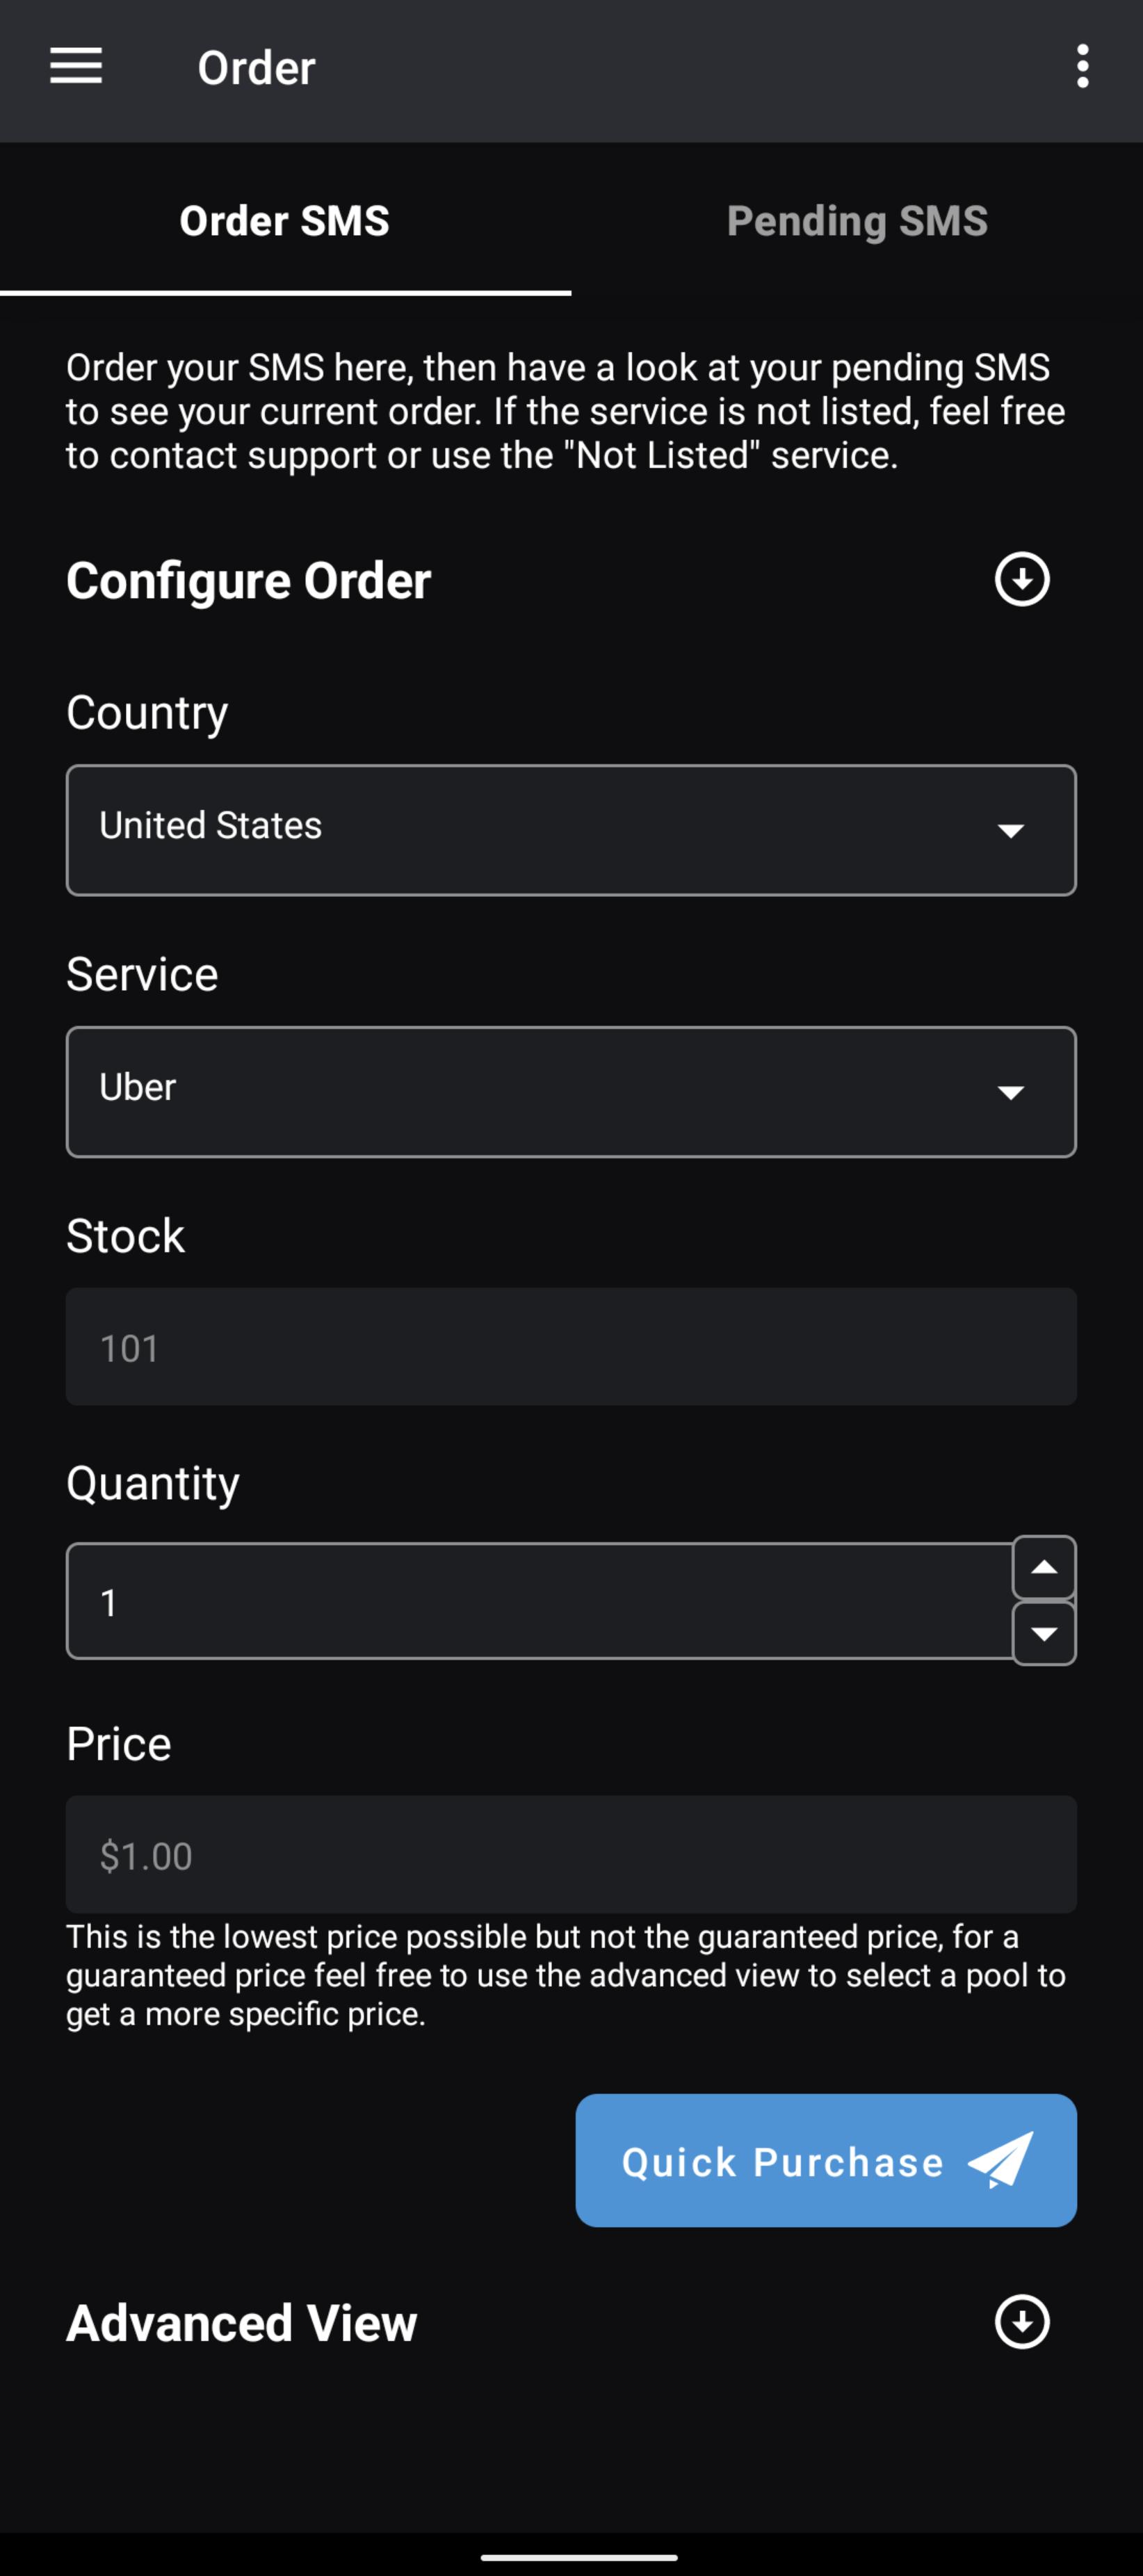Switch to the Order SMS tab
Image resolution: width=1143 pixels, height=2576 pixels.
pyautogui.click(x=285, y=221)
